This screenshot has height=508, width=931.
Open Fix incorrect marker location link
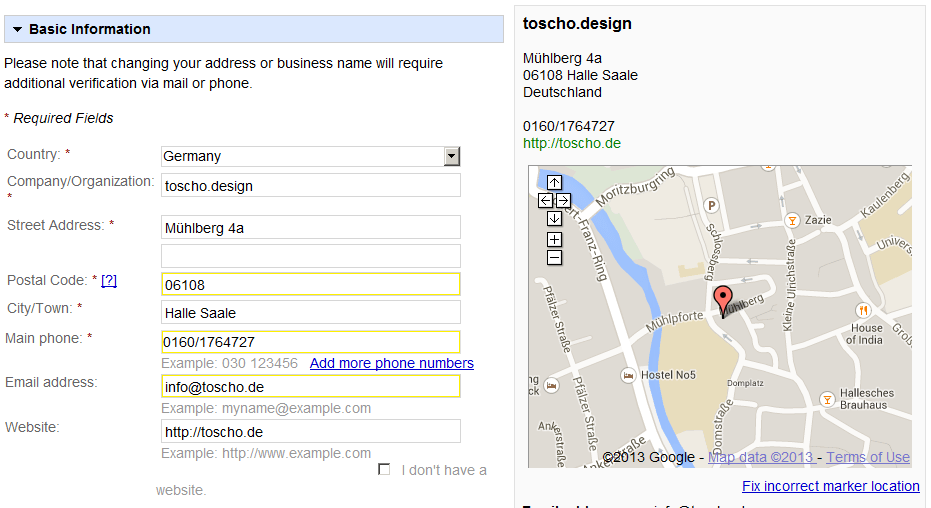[831, 486]
